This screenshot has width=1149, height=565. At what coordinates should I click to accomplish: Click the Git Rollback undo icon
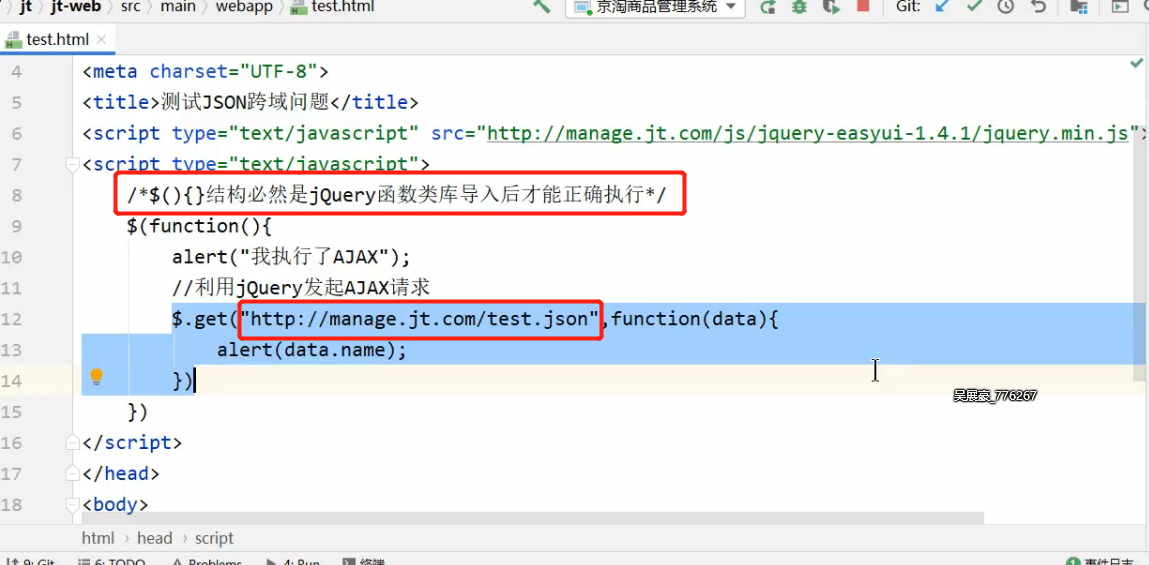tap(1038, 7)
